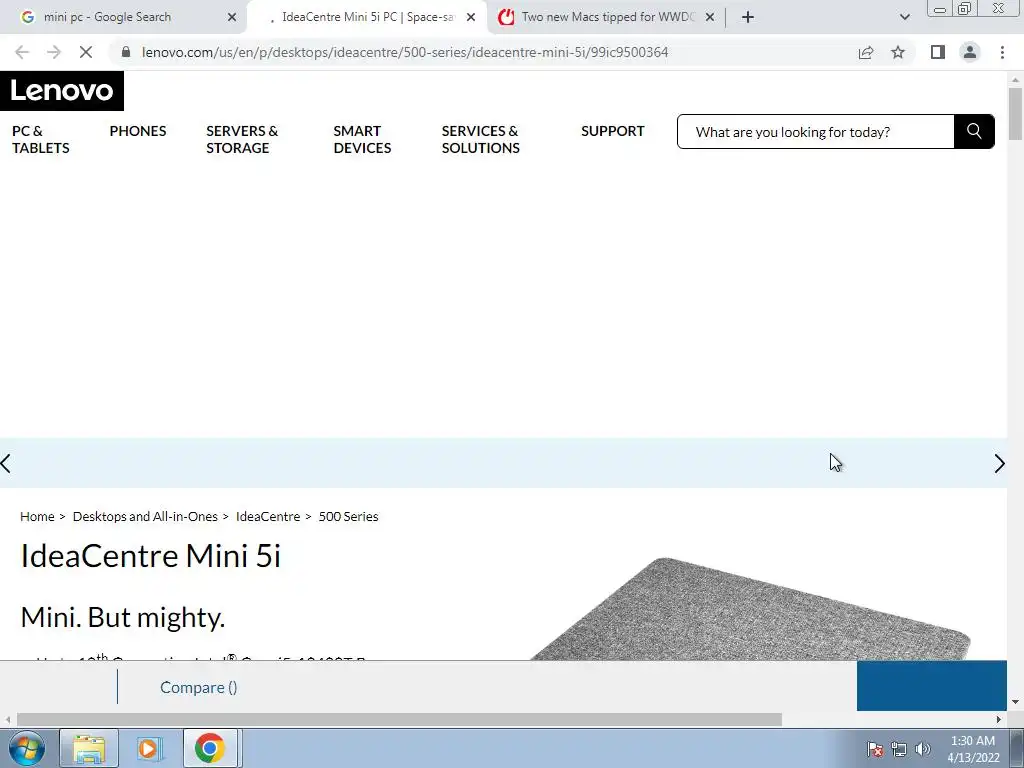Open the Chrome three-dot menu
This screenshot has height=768, width=1024.
click(1002, 52)
